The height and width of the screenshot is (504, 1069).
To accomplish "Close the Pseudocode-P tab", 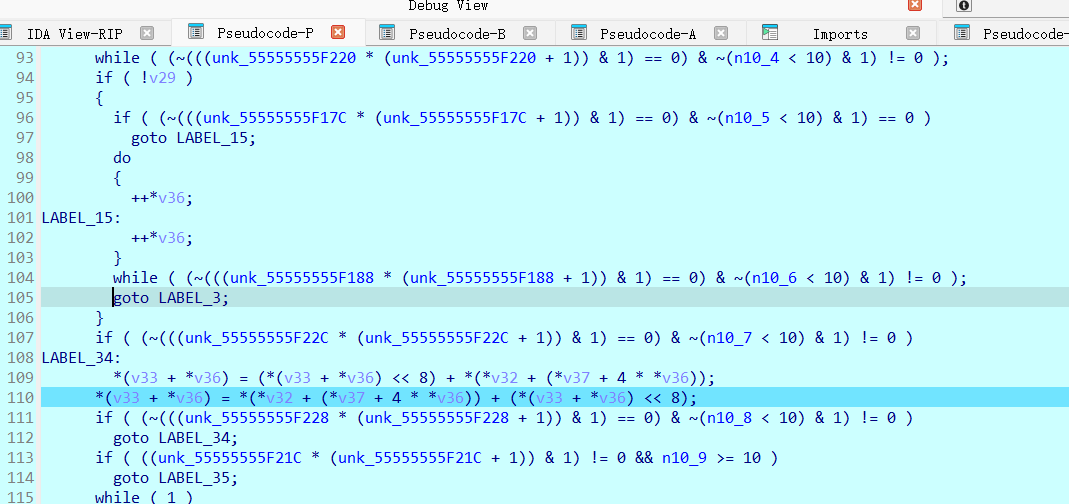I will [338, 33].
